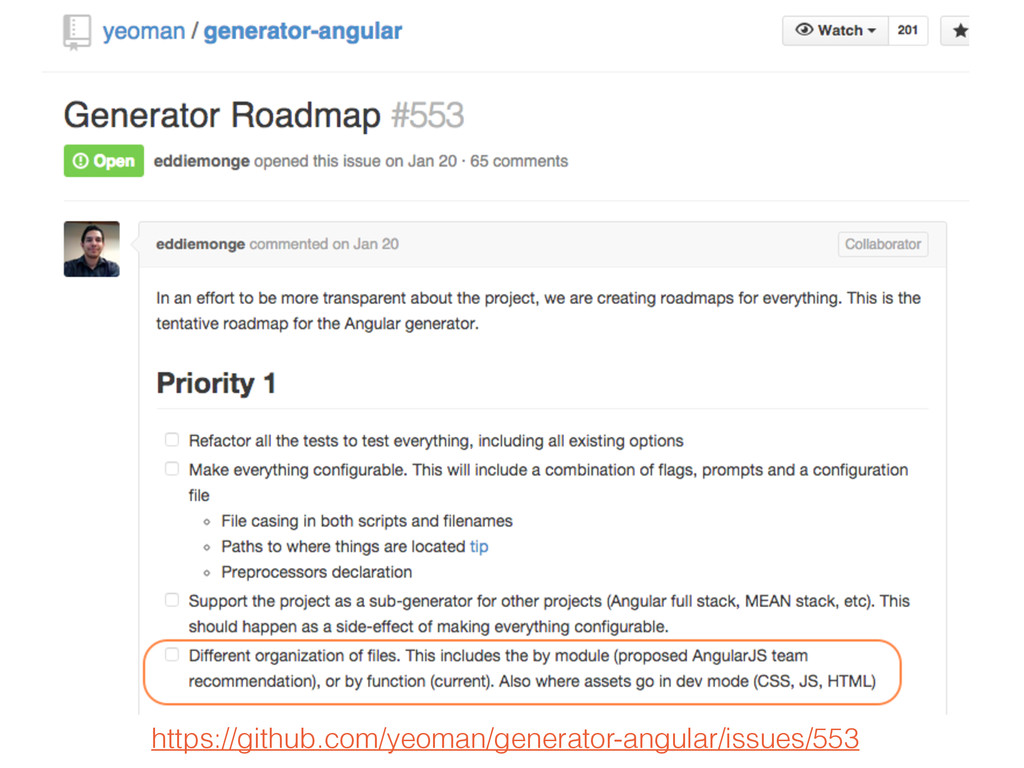
Task: Click the eye icon in Watch button
Action: click(804, 30)
